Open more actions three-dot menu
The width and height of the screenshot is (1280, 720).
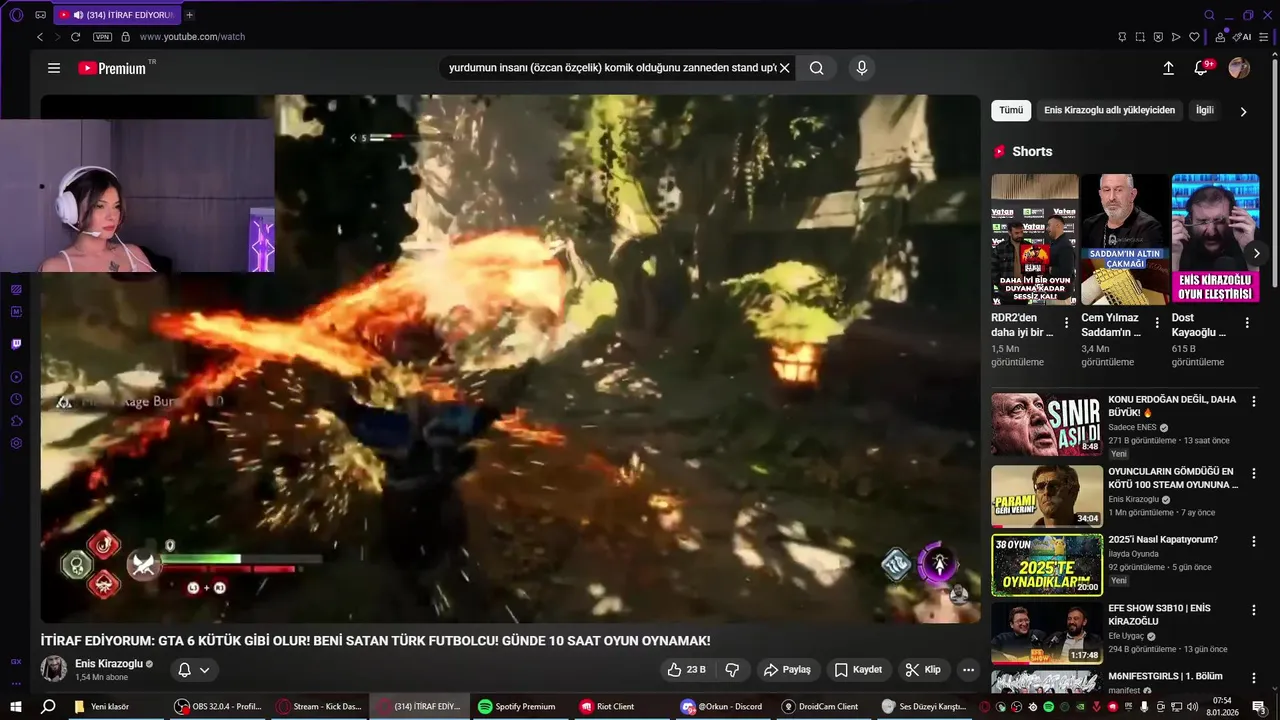pyautogui.click(x=968, y=670)
